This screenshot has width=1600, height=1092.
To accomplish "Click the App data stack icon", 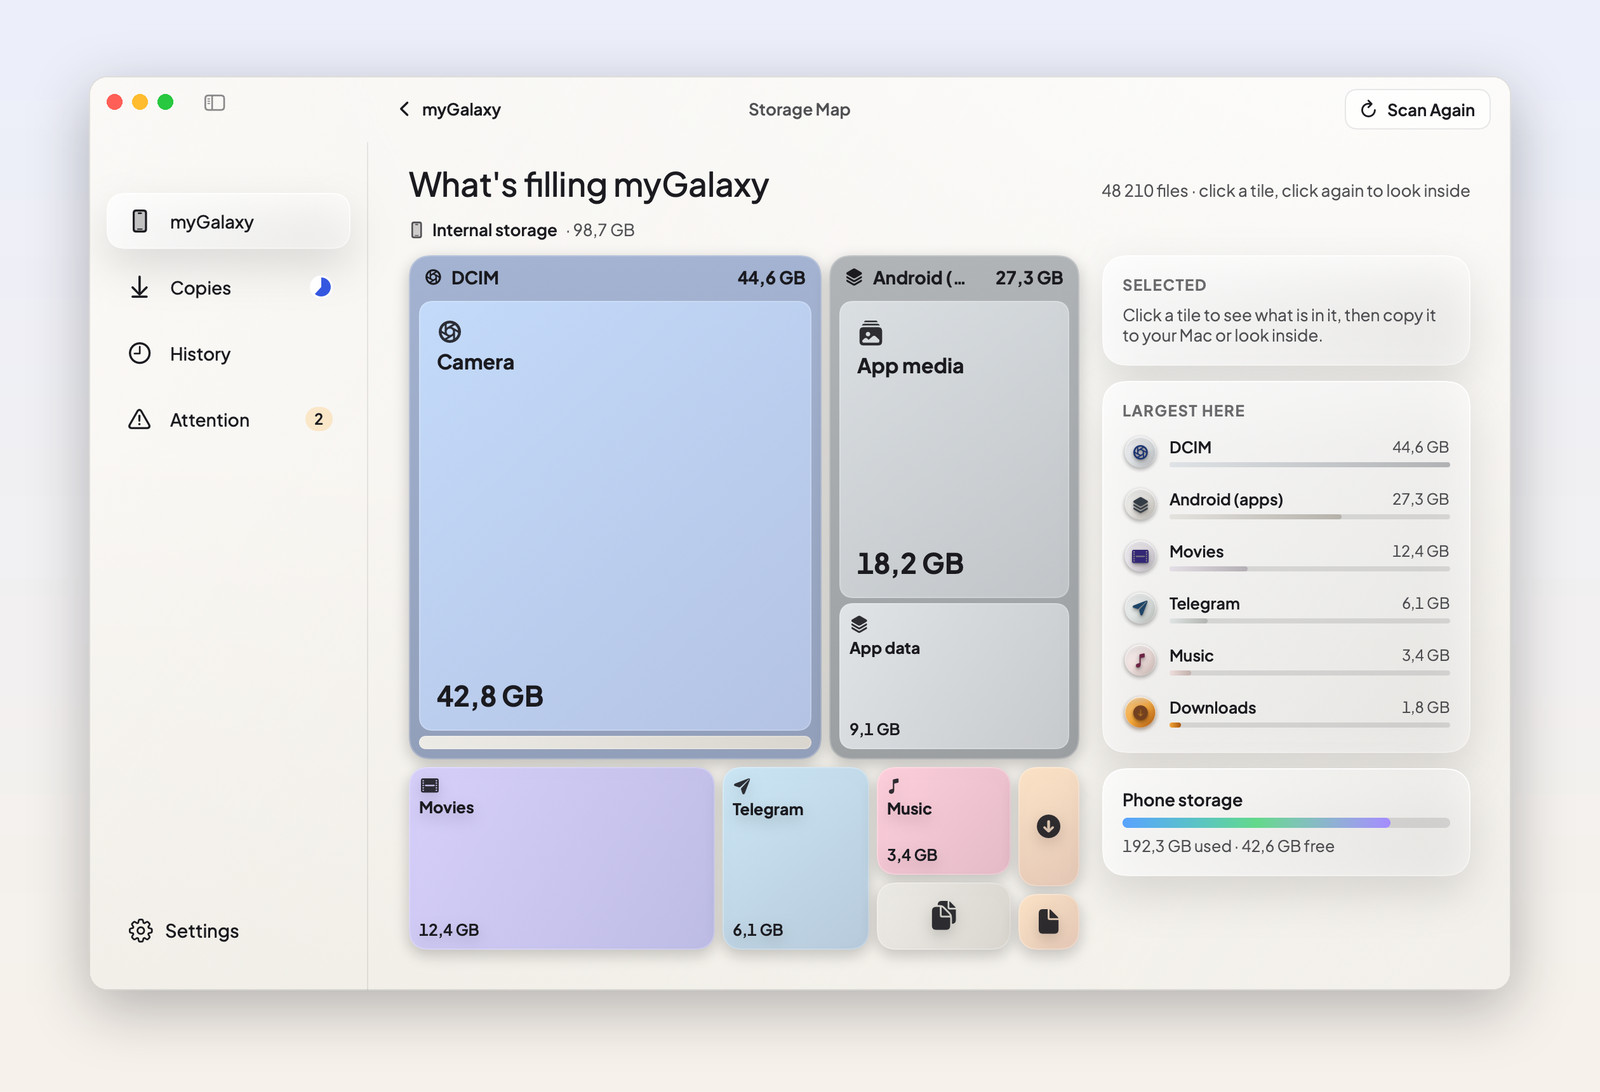I will (x=859, y=624).
